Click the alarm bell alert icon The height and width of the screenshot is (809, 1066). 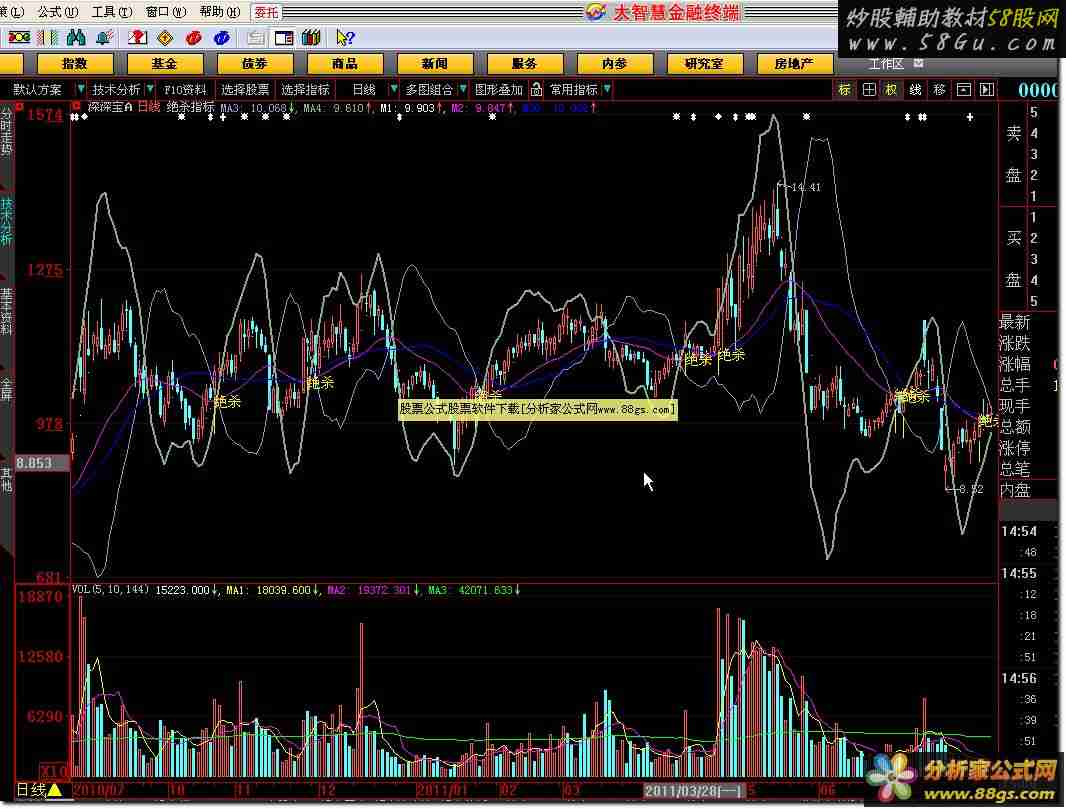pos(105,37)
